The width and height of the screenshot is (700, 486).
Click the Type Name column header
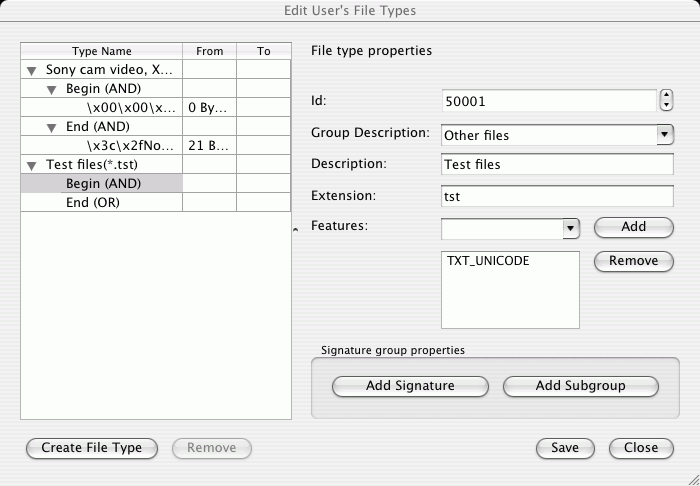[x=102, y=51]
